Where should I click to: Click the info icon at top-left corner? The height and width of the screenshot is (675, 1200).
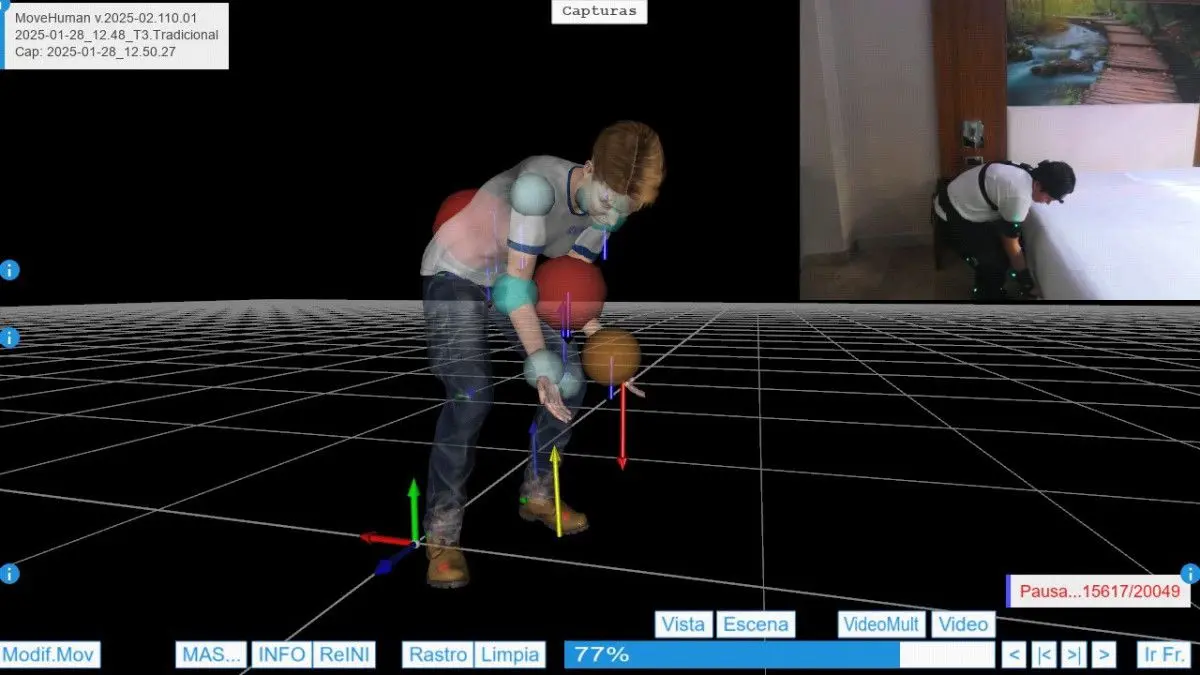[x=3, y=4]
